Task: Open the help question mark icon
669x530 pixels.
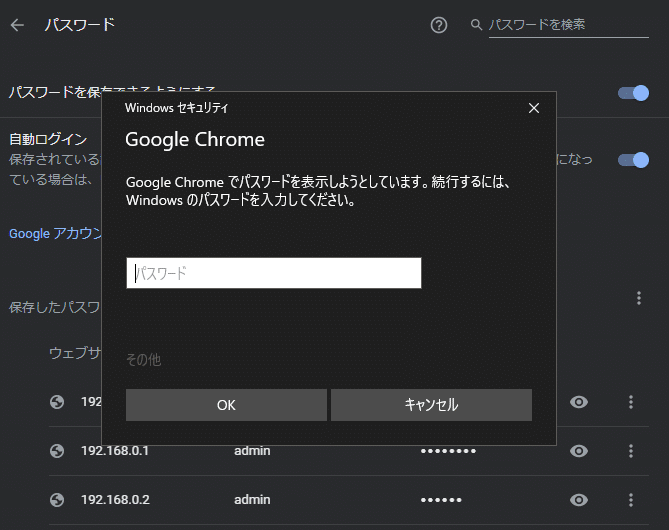Action: 439,25
